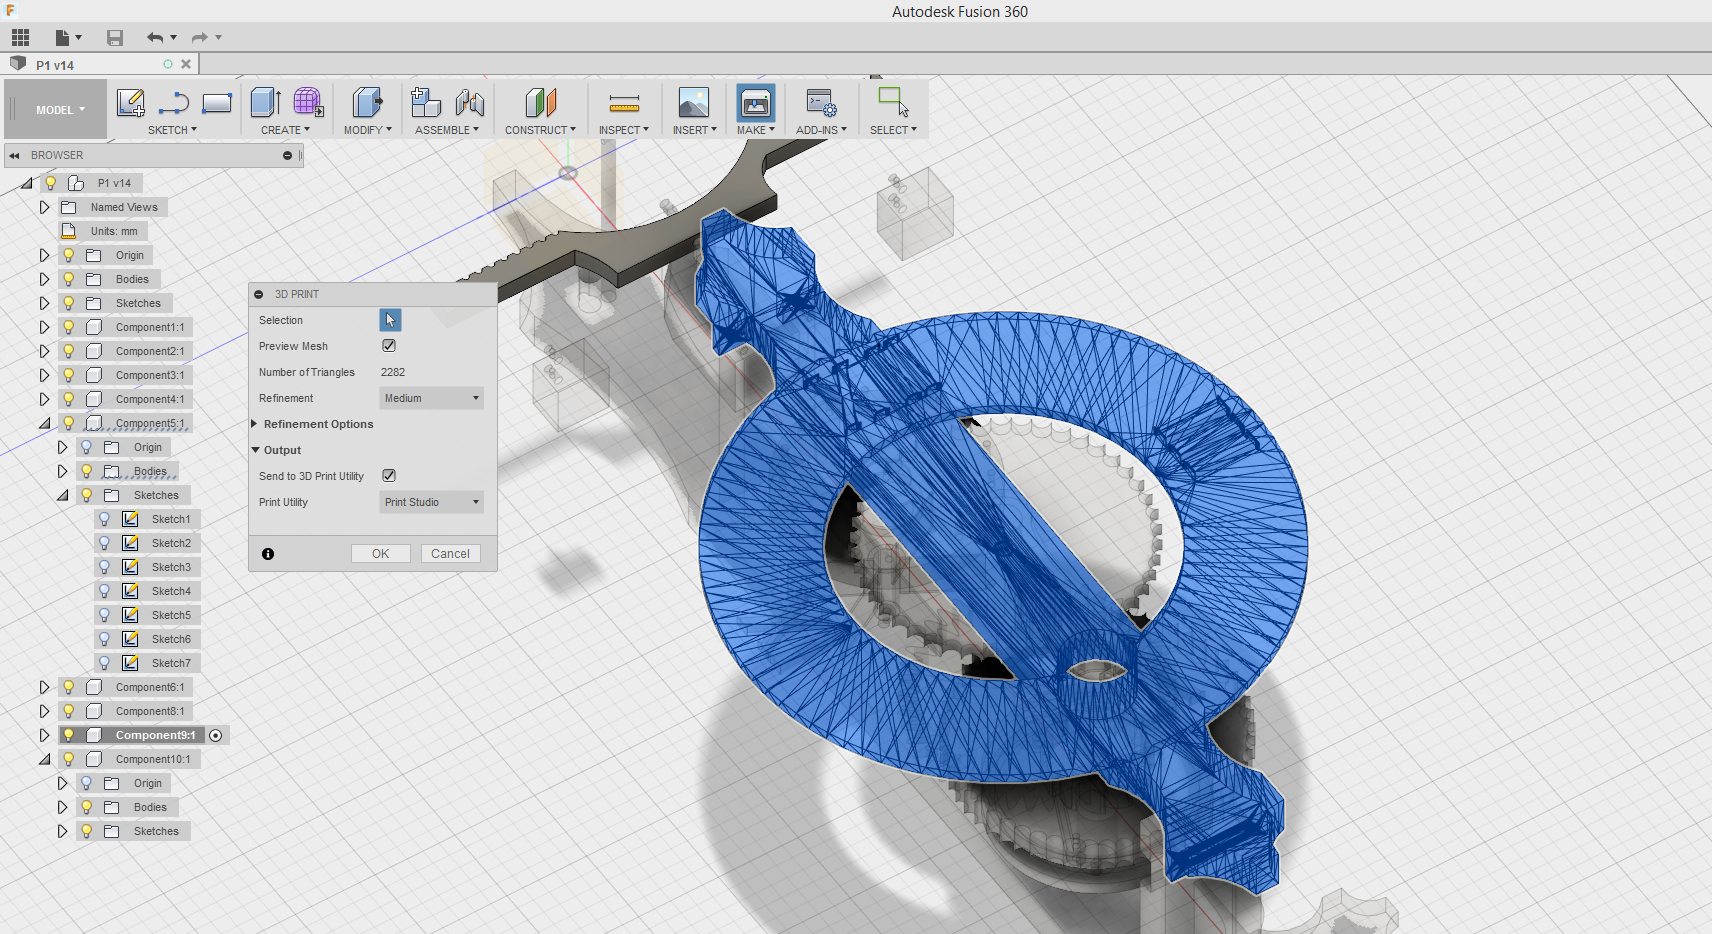This screenshot has height=934, width=1712.
Task: Toggle visibility bulb of Sketch1
Action: click(104, 519)
